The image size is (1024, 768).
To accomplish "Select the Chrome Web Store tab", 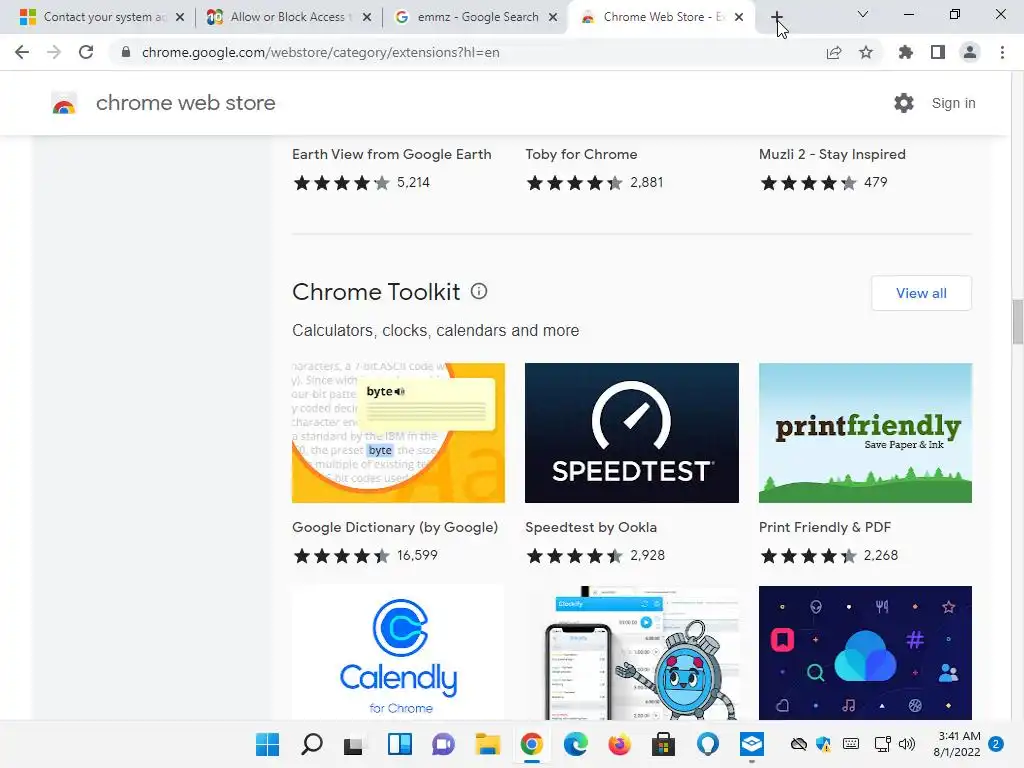I will coord(662,17).
